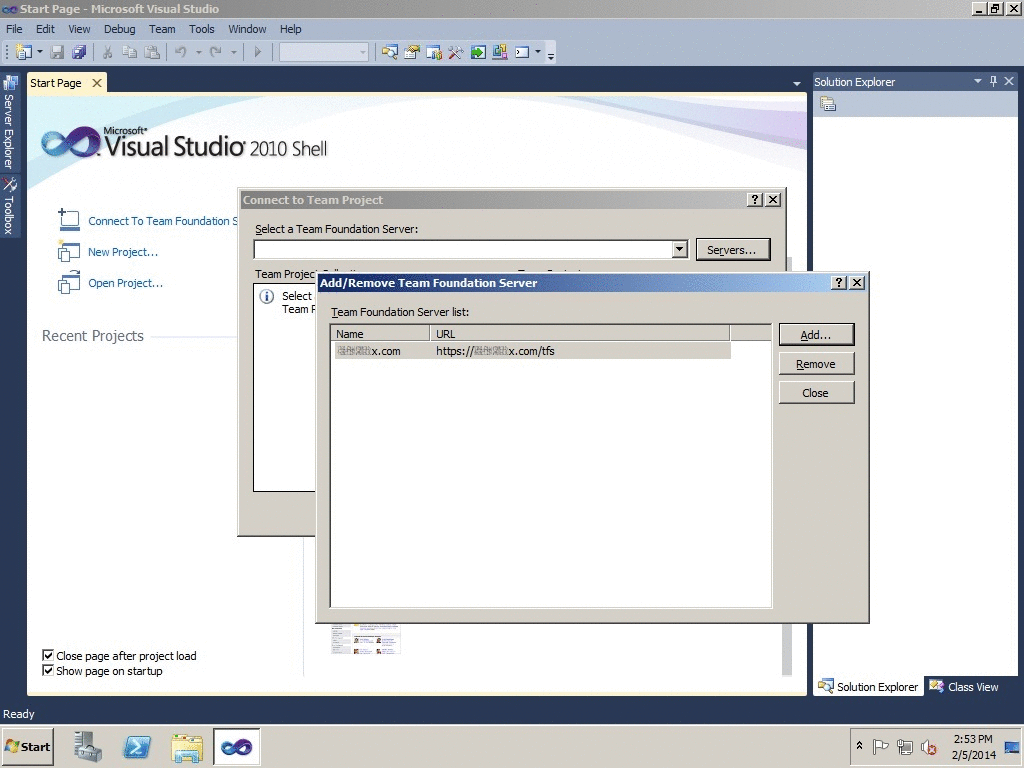This screenshot has width=1024, height=768.
Task: Click help button in Add/Remove Team Foundation Server dialog
Action: coord(839,283)
